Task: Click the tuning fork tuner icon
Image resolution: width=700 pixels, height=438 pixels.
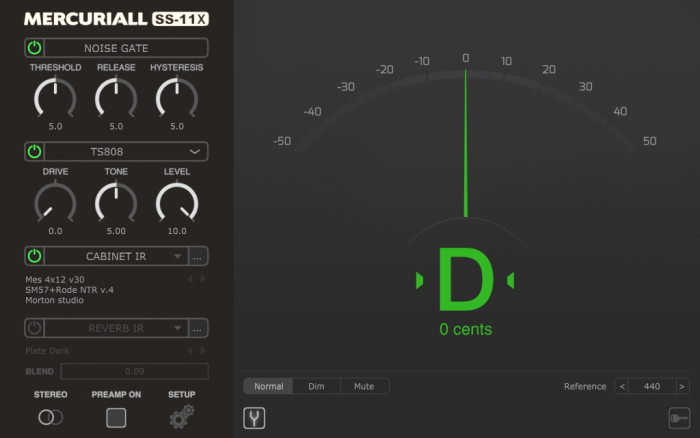Action: point(254,418)
